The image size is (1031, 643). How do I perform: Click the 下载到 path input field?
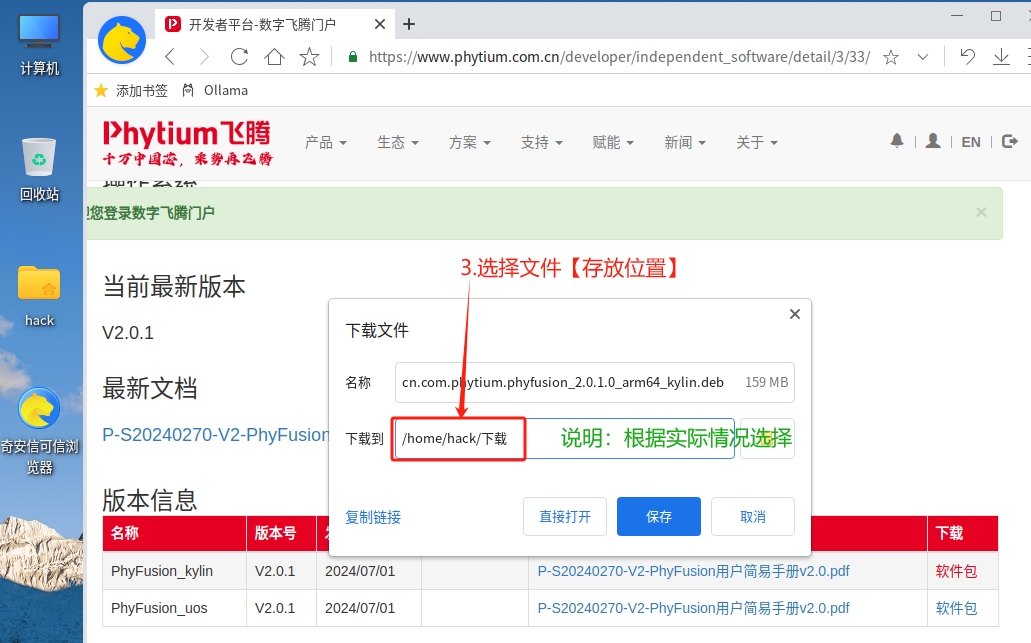pos(565,439)
